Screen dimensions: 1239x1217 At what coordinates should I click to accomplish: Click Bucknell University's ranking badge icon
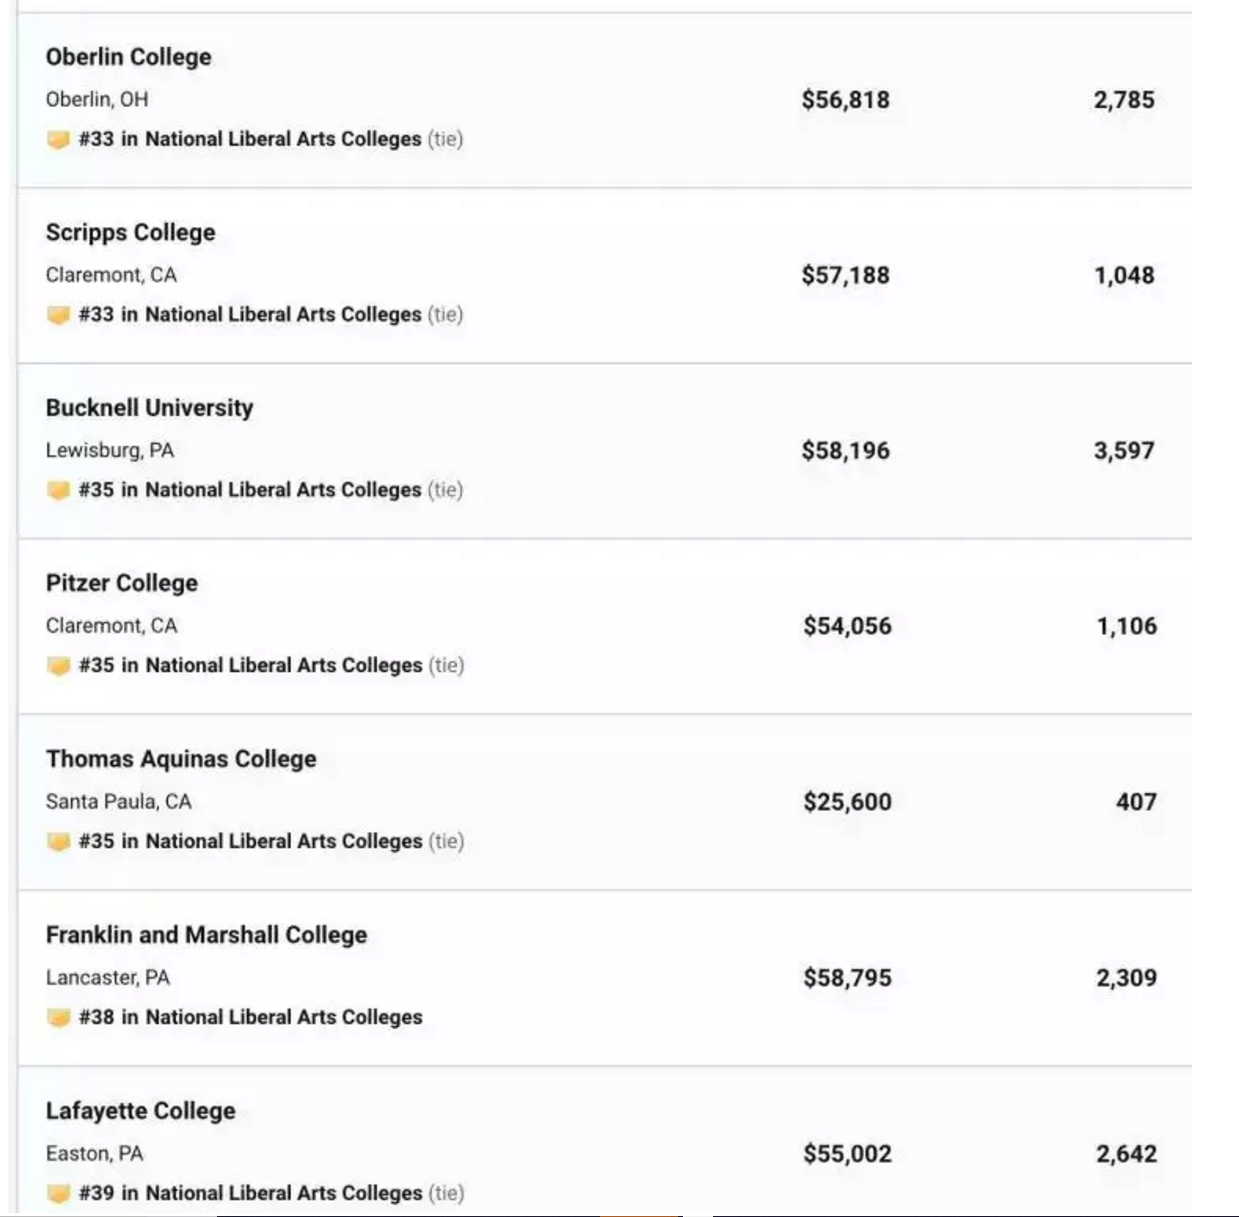click(x=58, y=490)
